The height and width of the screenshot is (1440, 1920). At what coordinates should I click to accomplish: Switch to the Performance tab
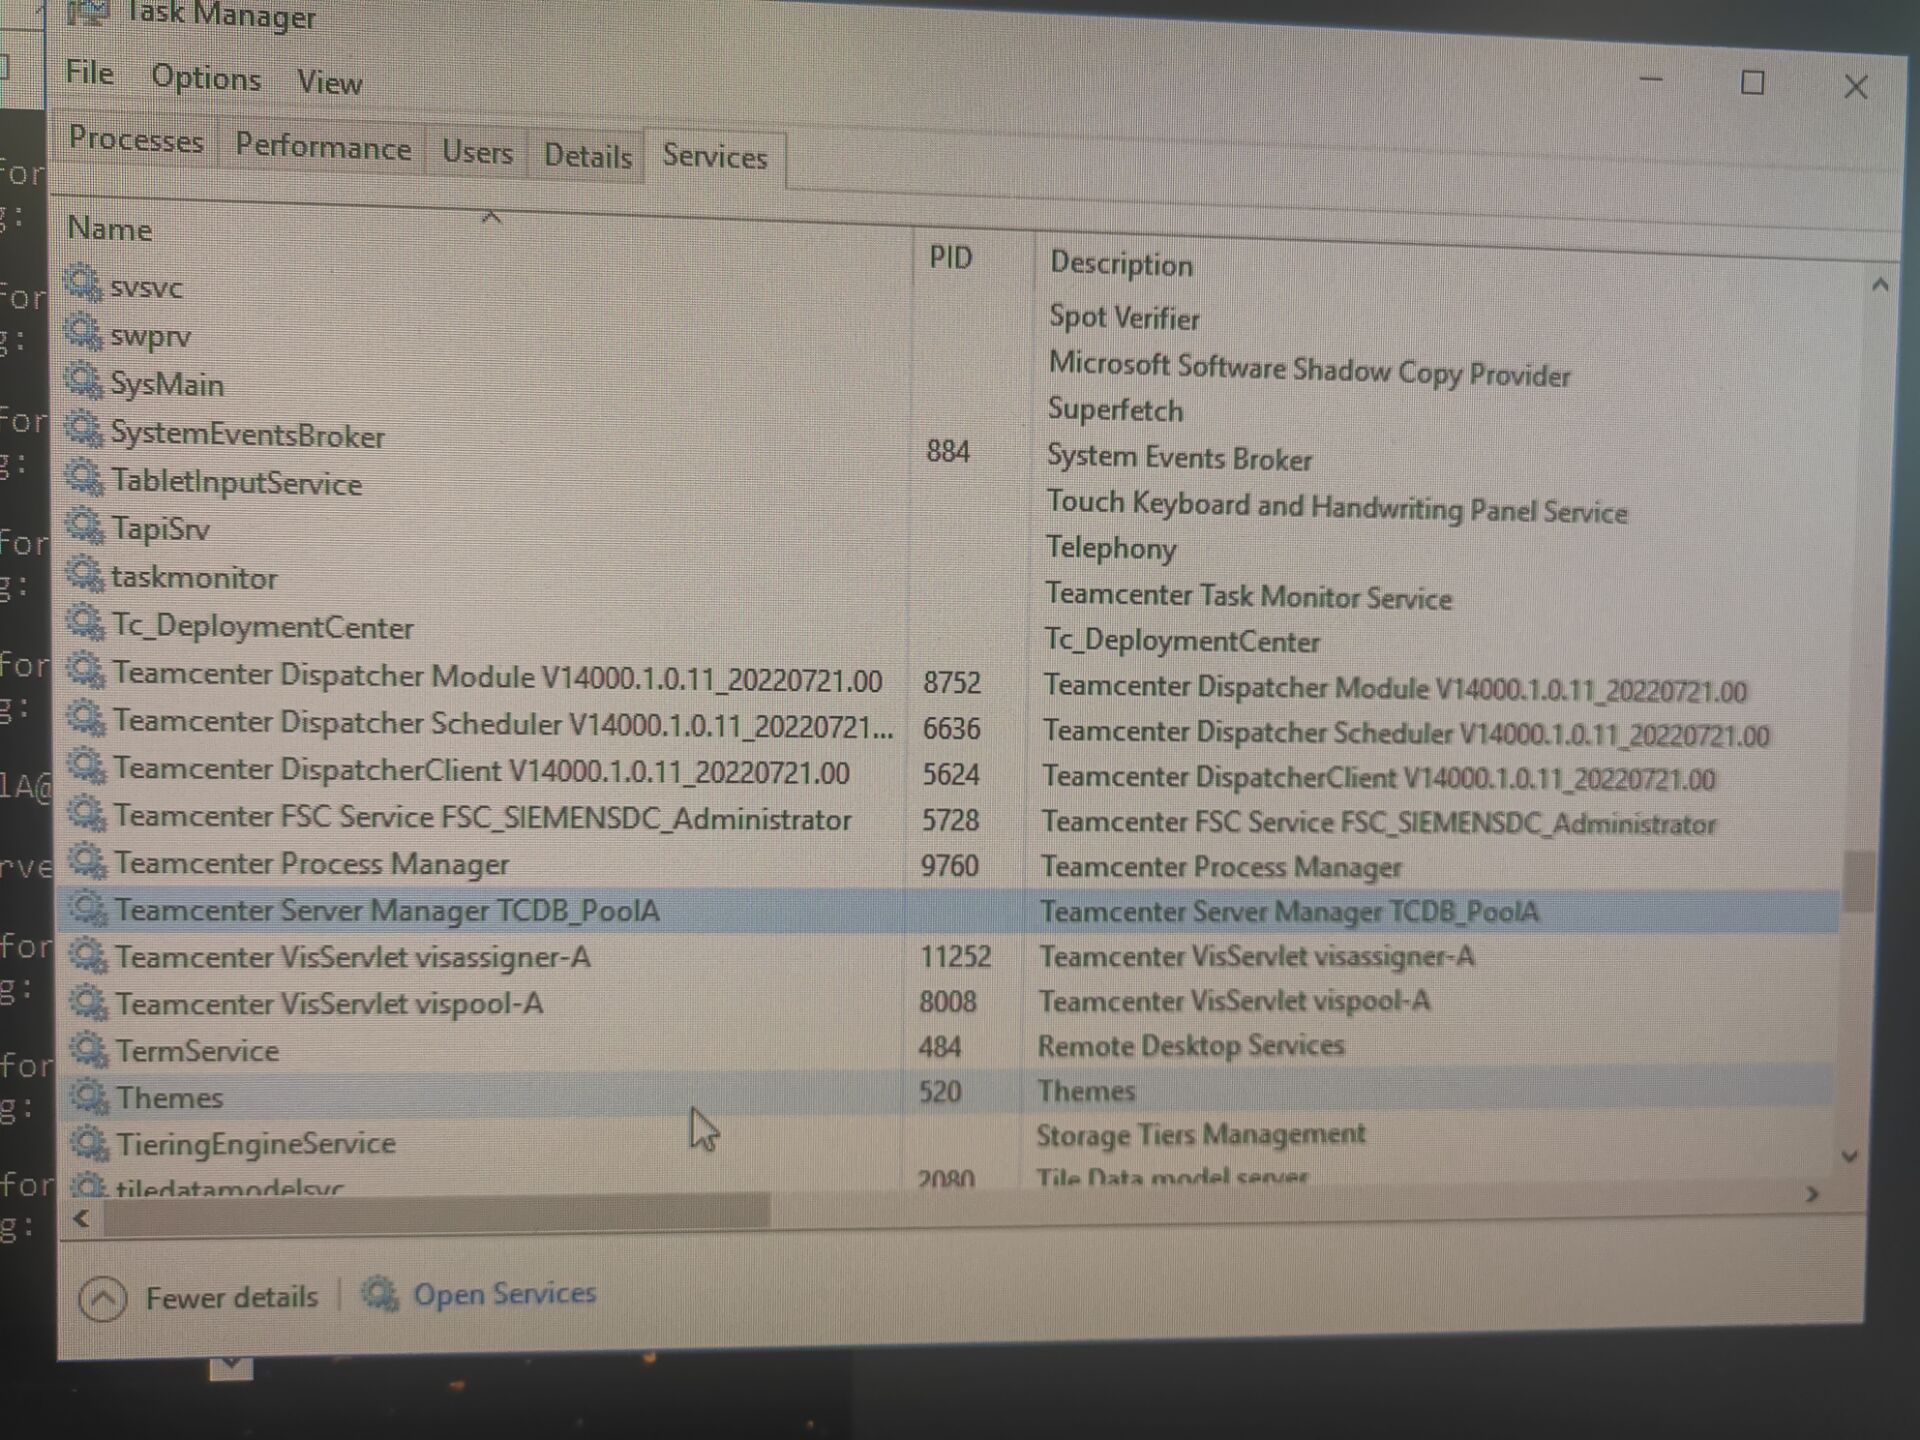(322, 148)
